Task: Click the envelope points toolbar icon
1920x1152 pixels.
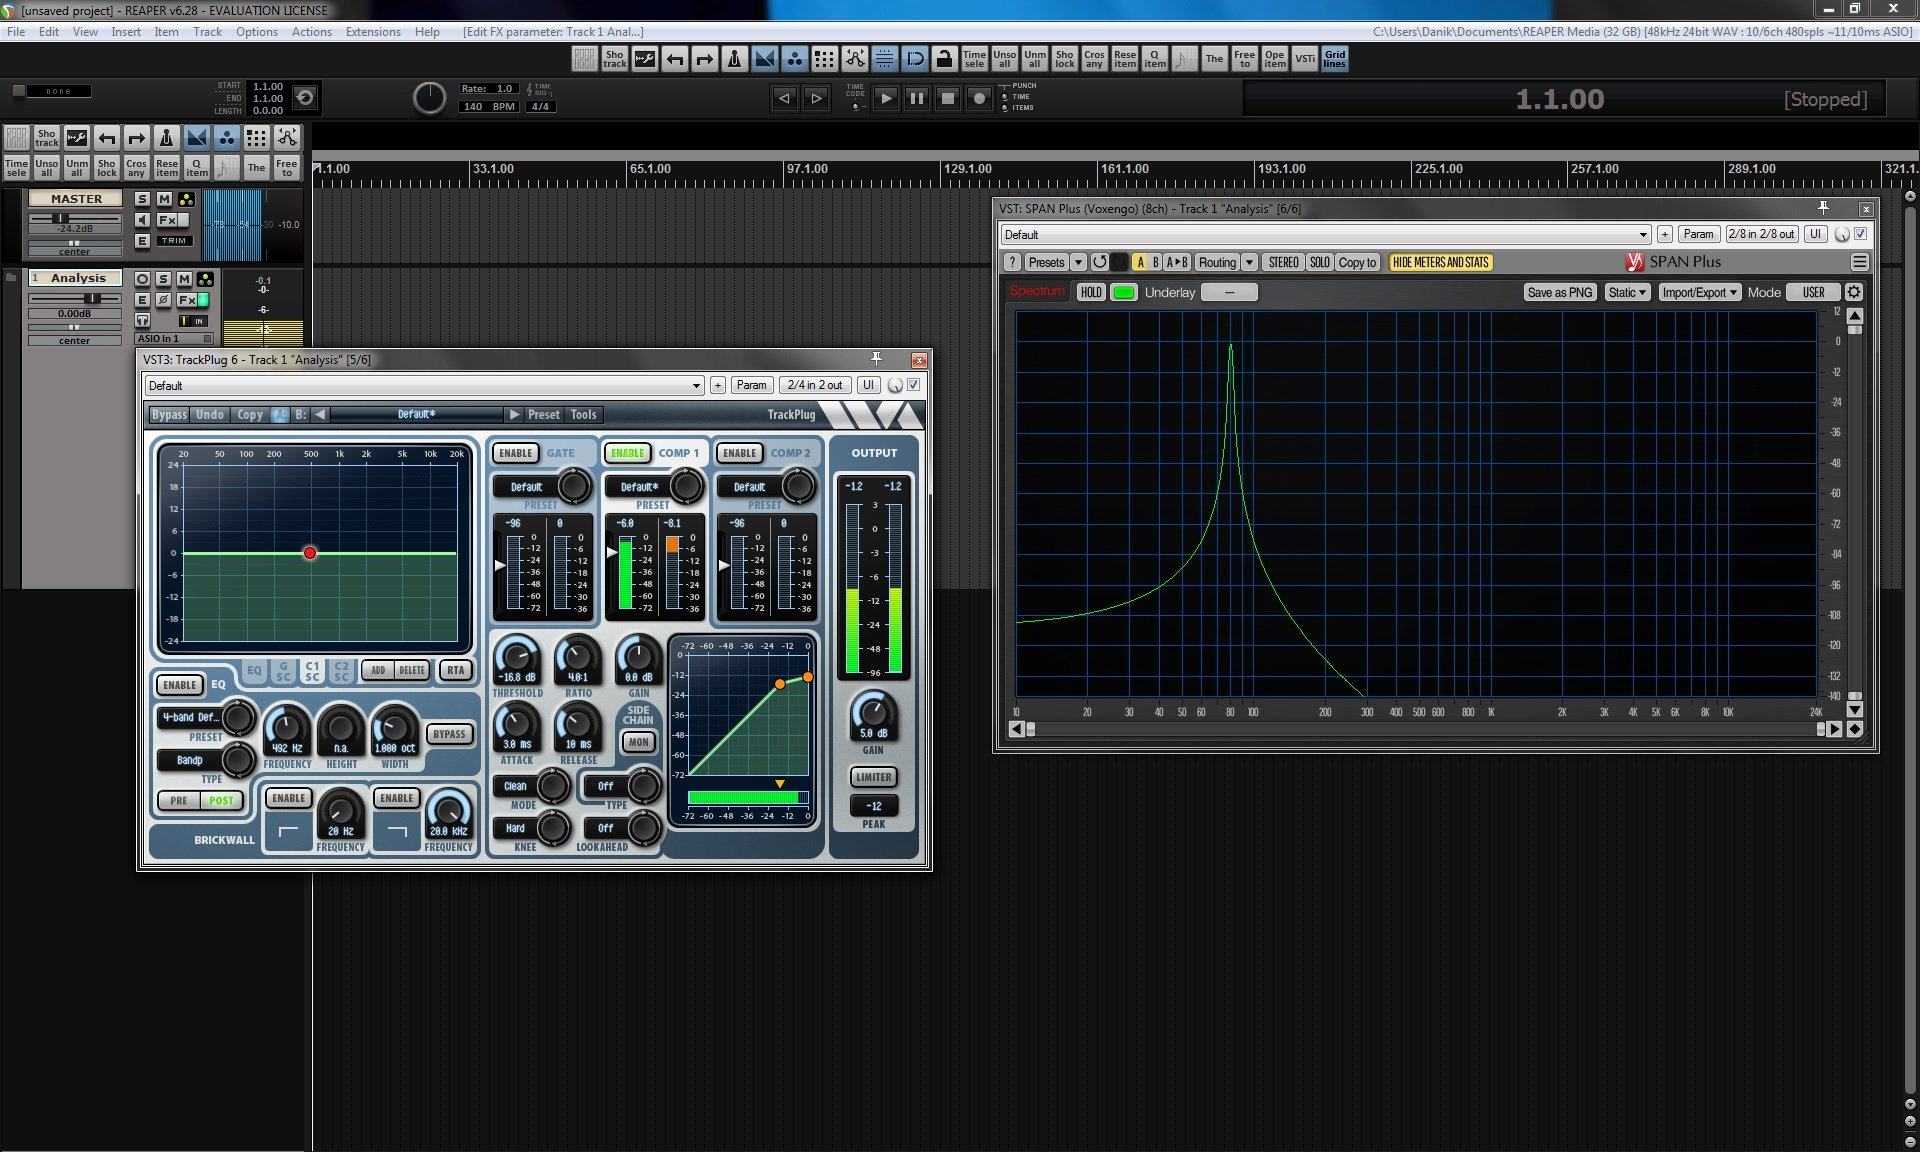Action: coord(854,59)
